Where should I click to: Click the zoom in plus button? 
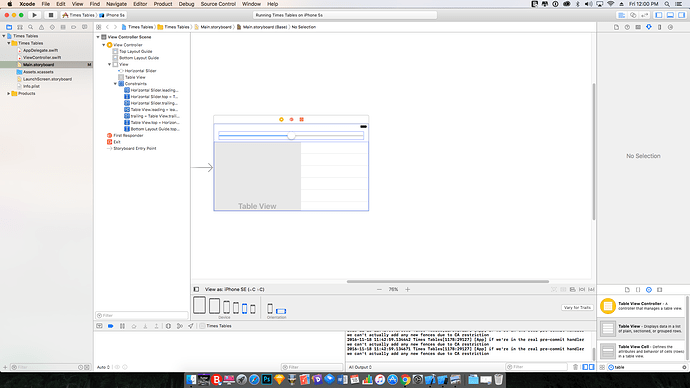(x=407, y=289)
